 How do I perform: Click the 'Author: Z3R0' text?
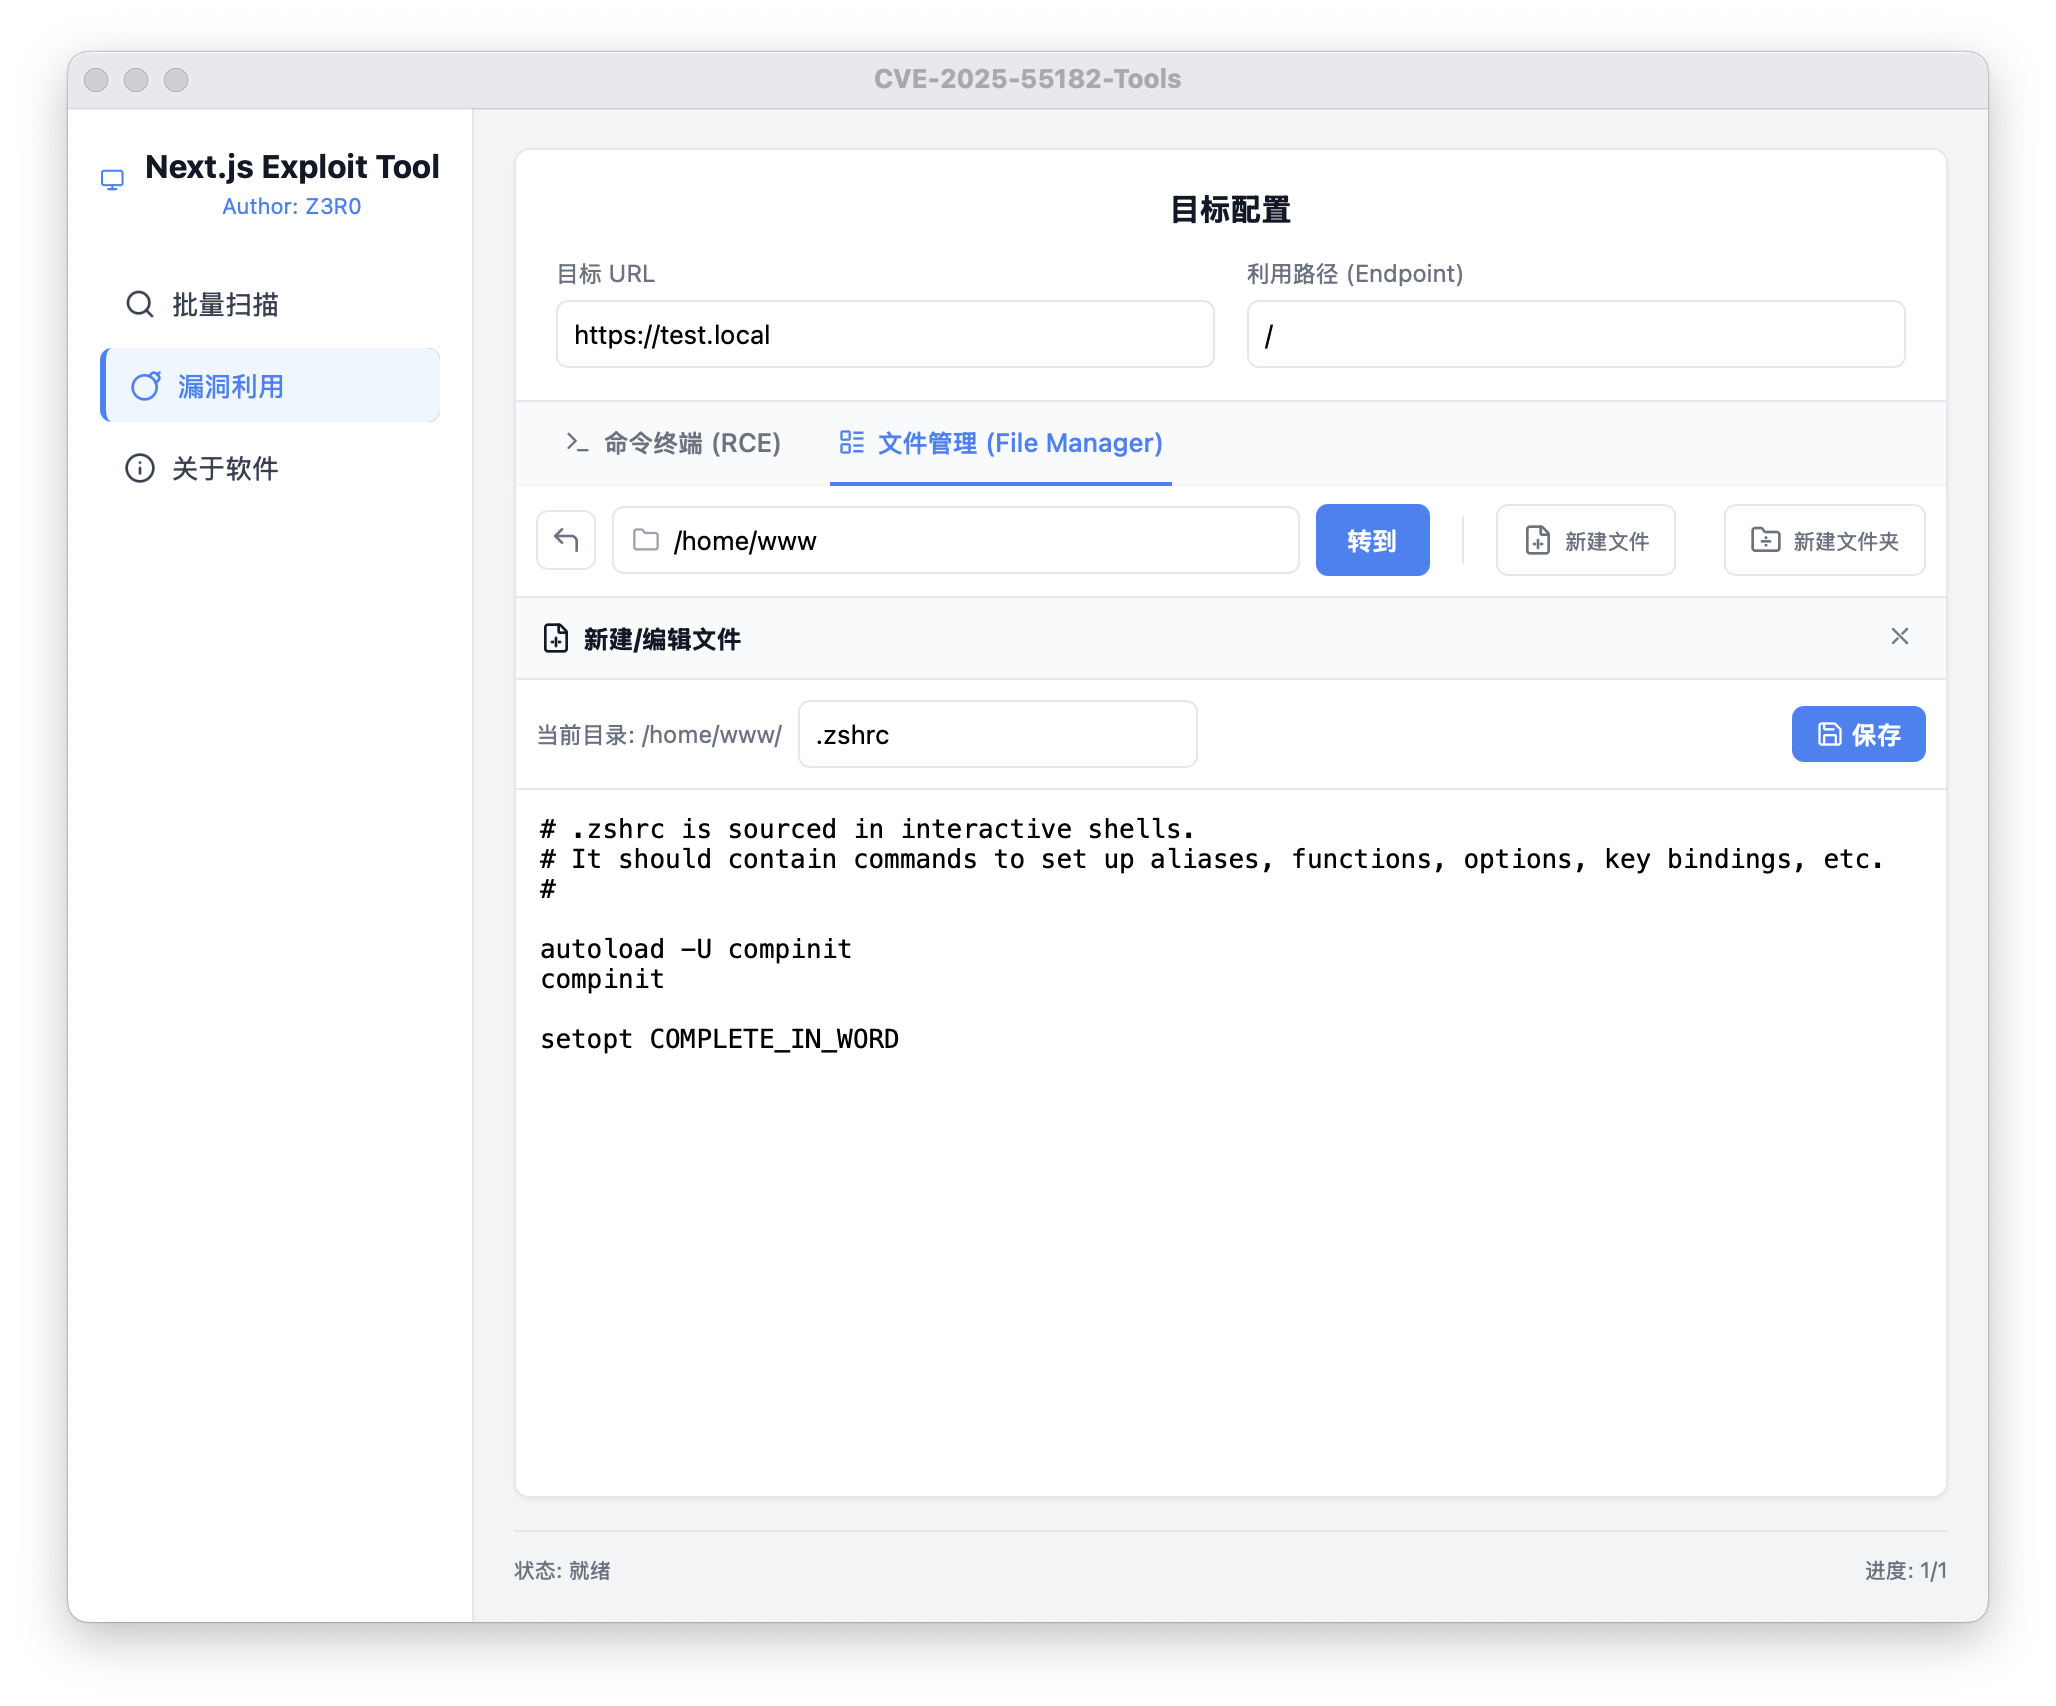291,206
